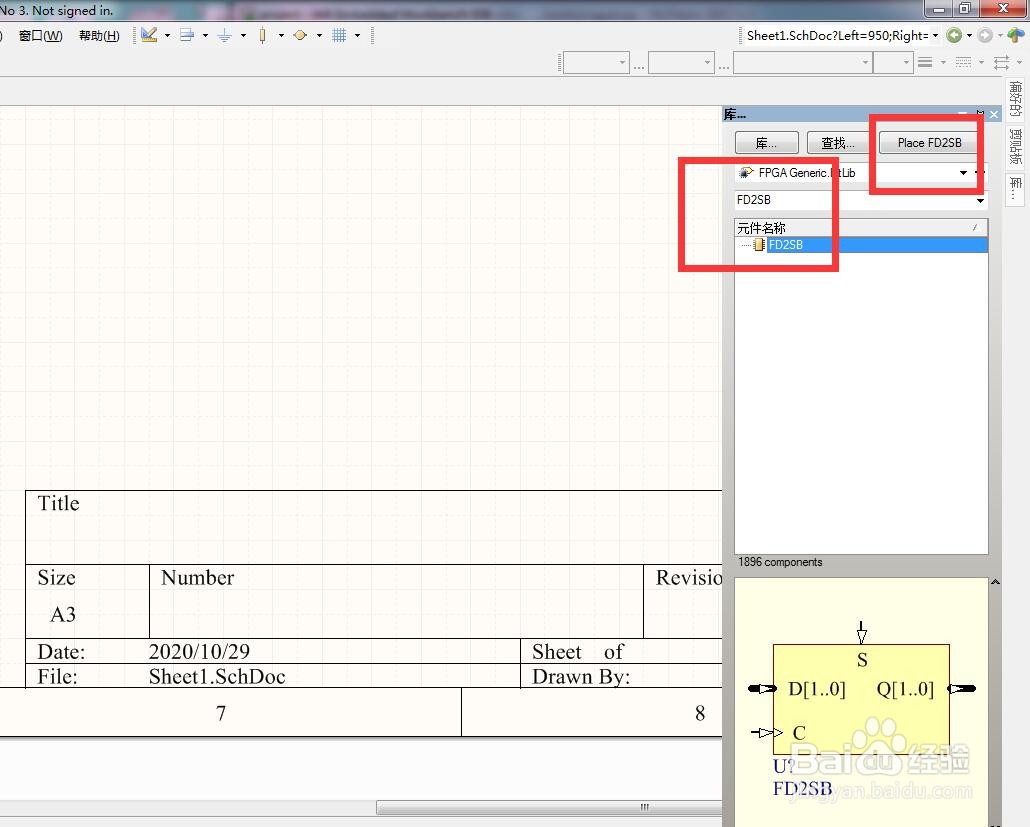Navigate back with green arrow
This screenshot has width=1030, height=827.
[954, 35]
